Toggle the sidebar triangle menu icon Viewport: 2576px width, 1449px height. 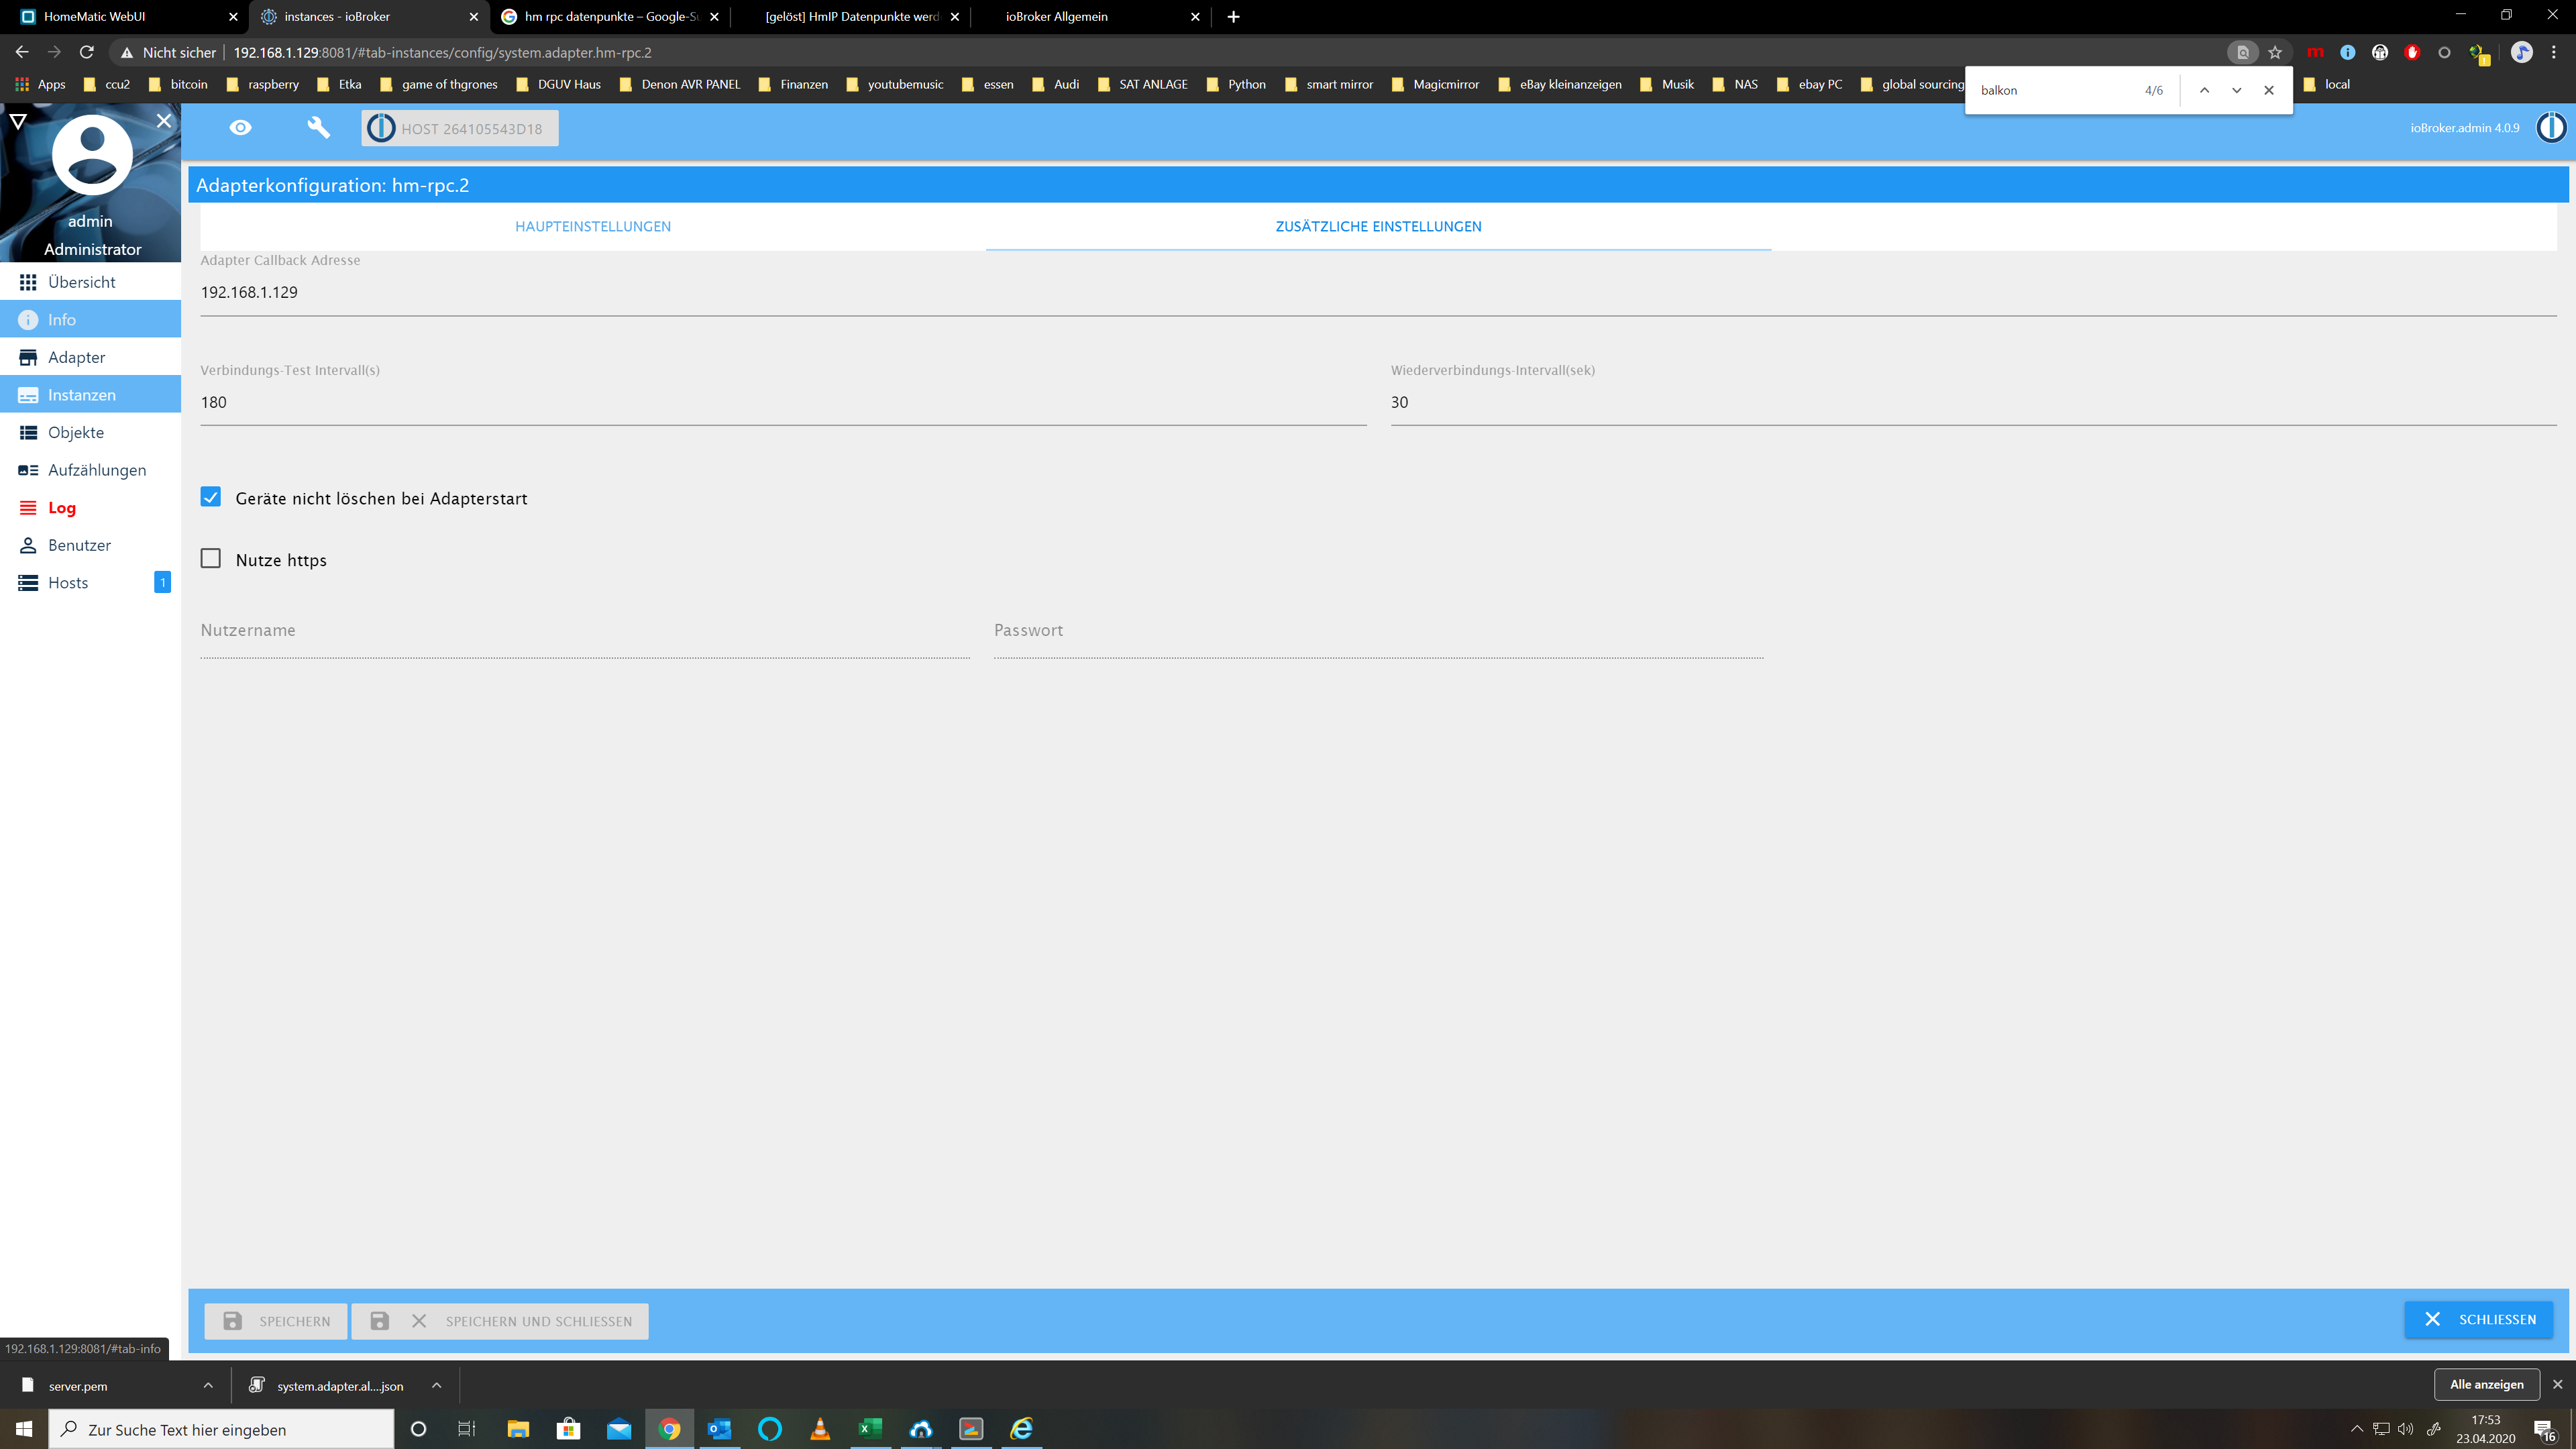pyautogui.click(x=18, y=121)
